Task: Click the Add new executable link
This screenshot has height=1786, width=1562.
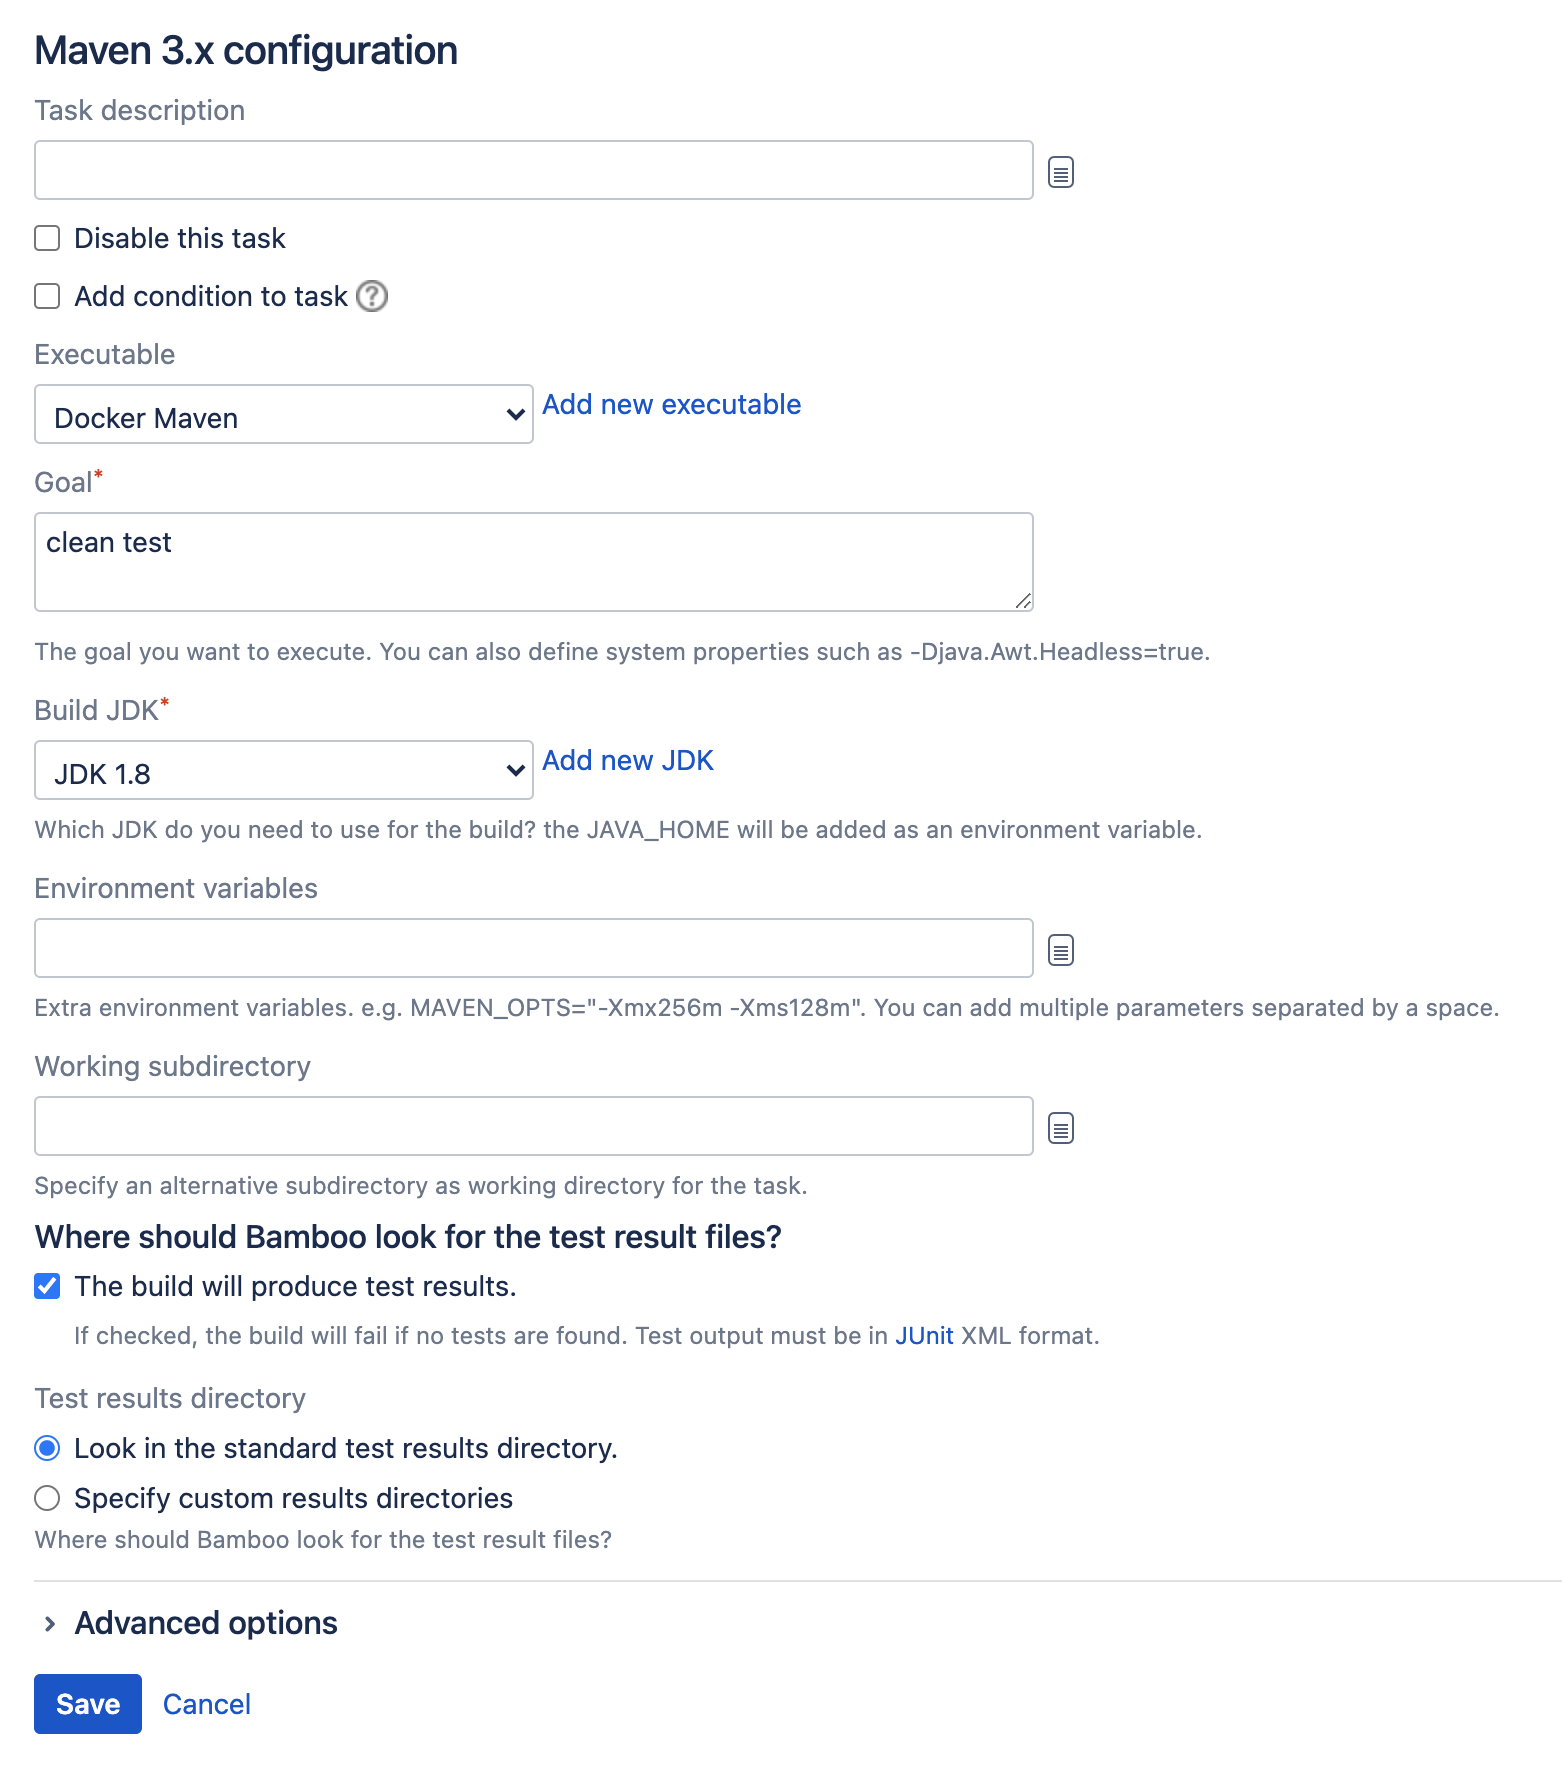Action: click(671, 404)
